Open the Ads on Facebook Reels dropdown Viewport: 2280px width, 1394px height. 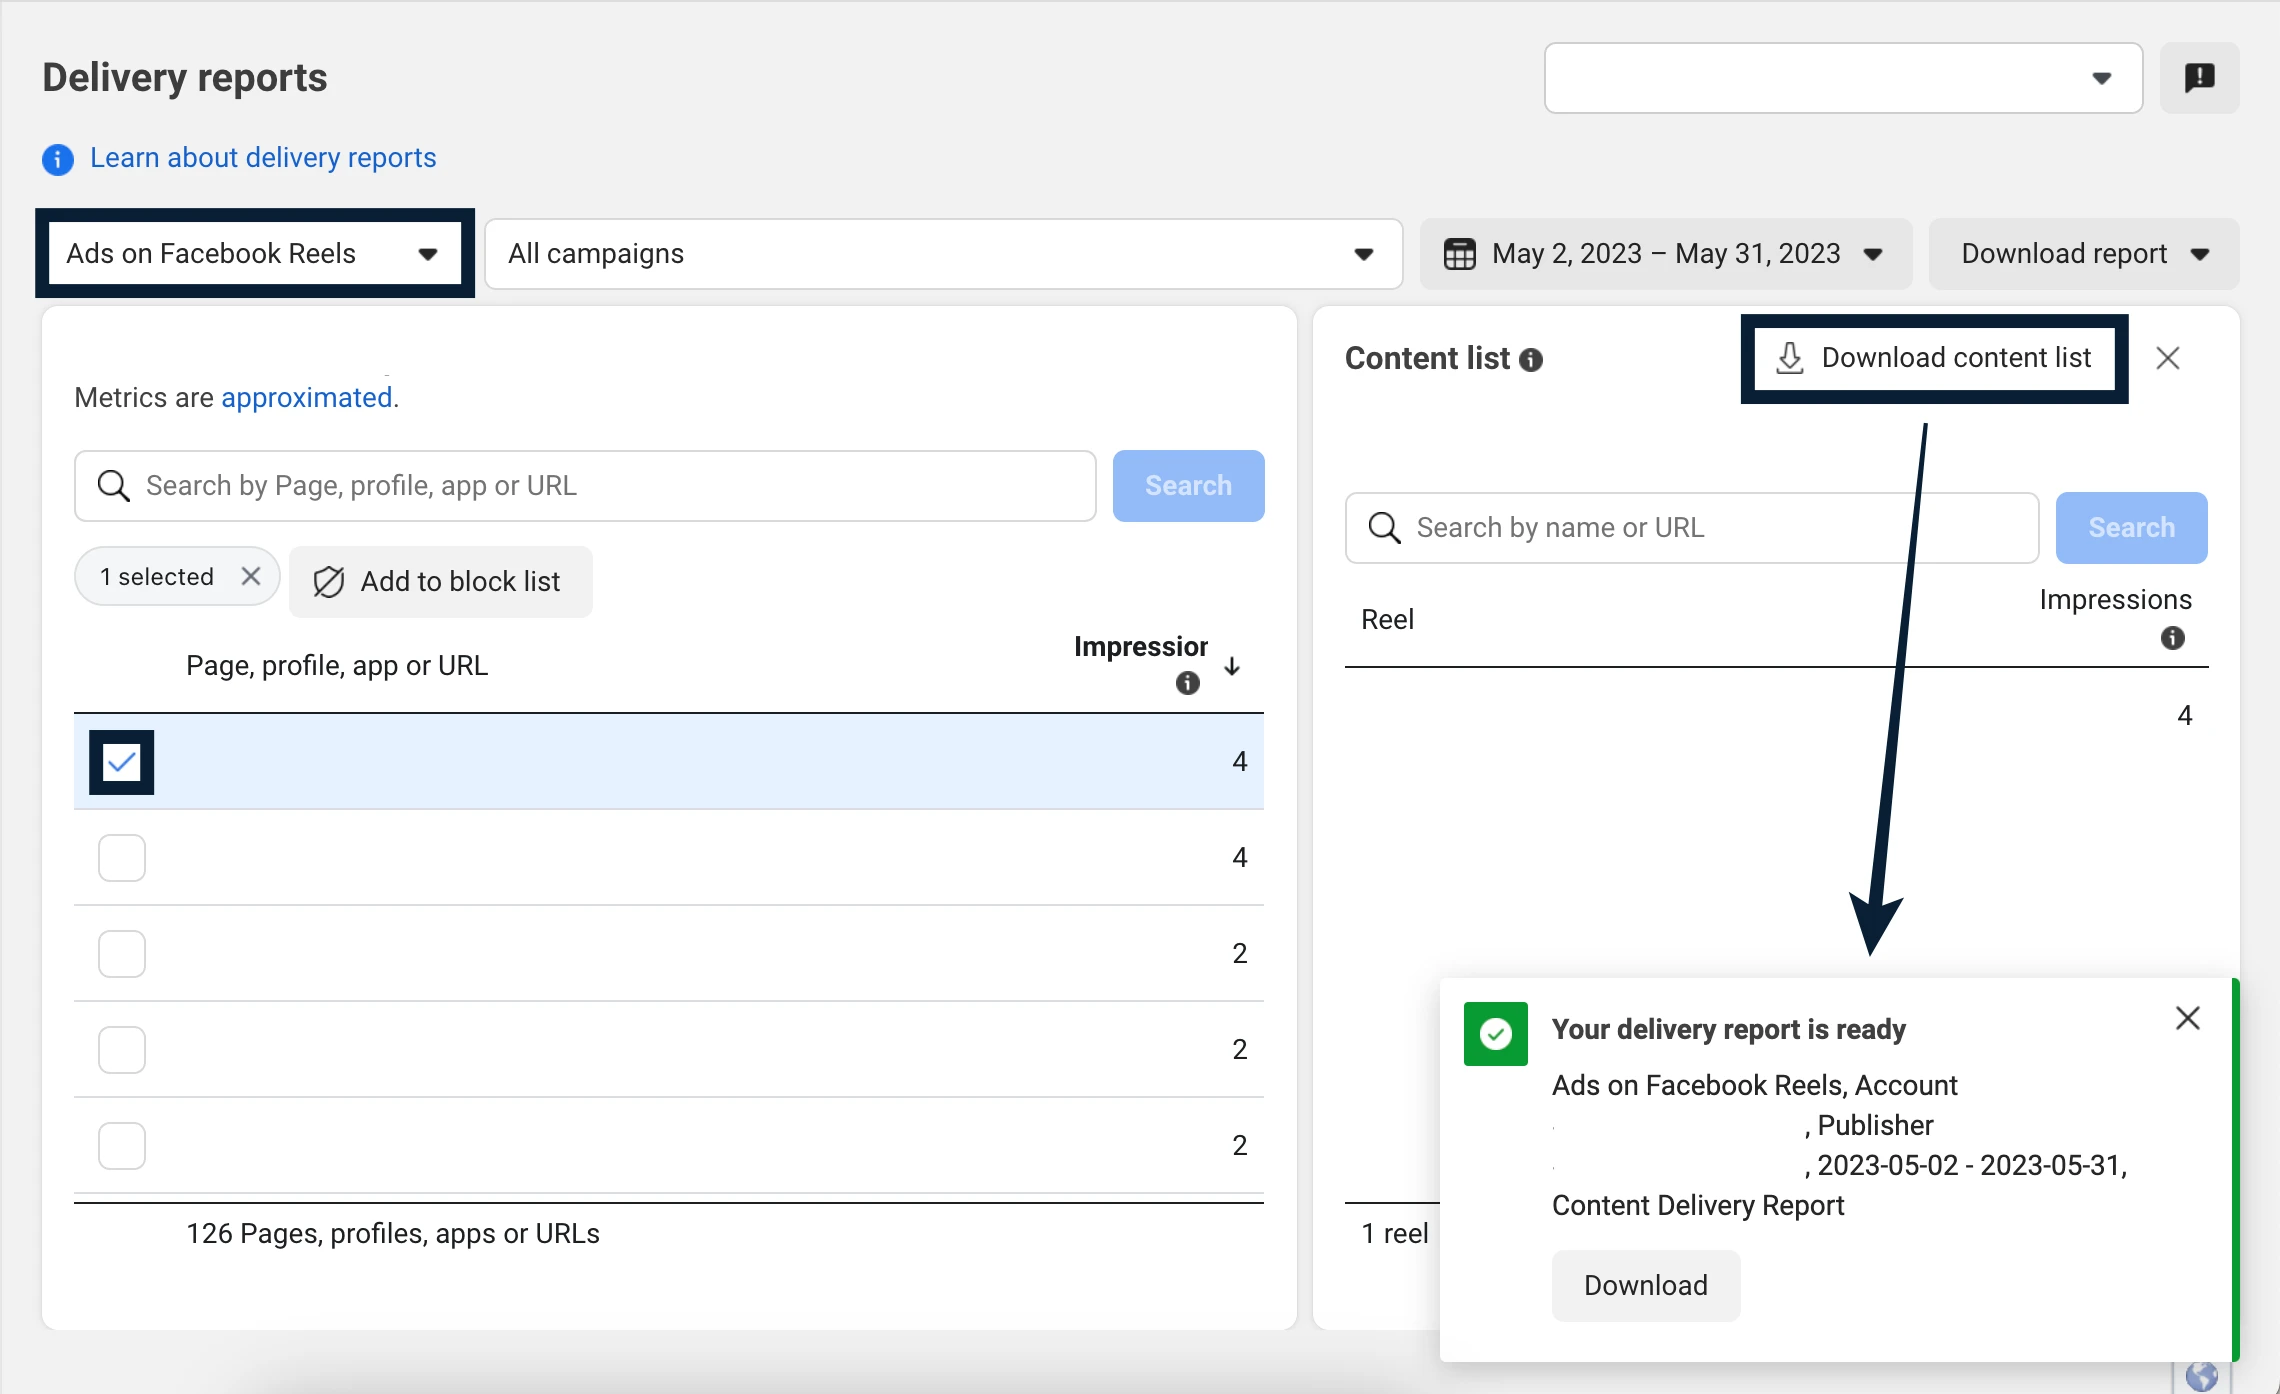(254, 254)
